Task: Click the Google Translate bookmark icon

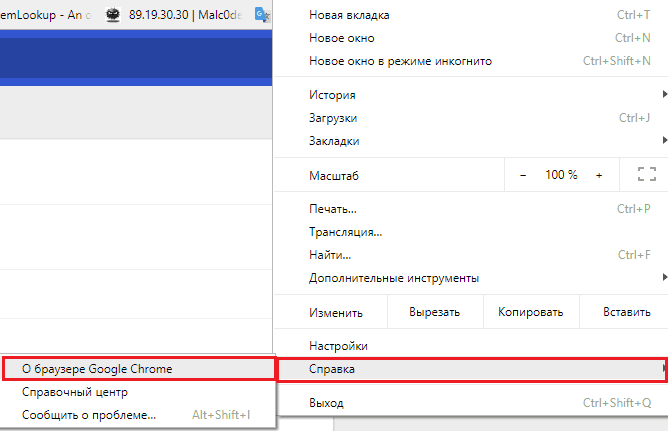Action: [x=262, y=15]
